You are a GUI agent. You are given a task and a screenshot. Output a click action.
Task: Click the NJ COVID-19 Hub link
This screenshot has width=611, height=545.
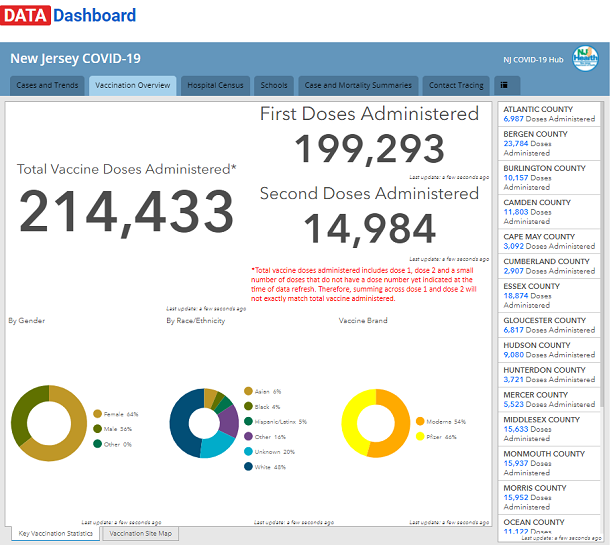(533, 59)
